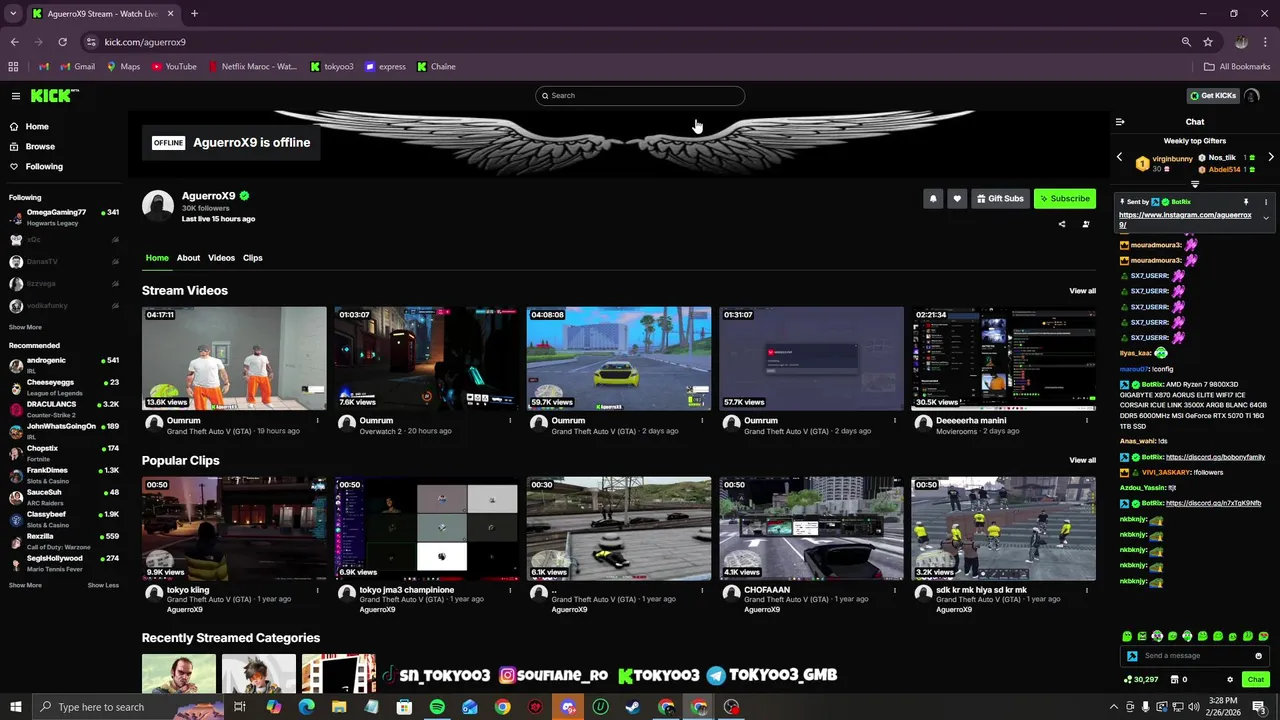Open pinned message options menu

(x=1266, y=202)
